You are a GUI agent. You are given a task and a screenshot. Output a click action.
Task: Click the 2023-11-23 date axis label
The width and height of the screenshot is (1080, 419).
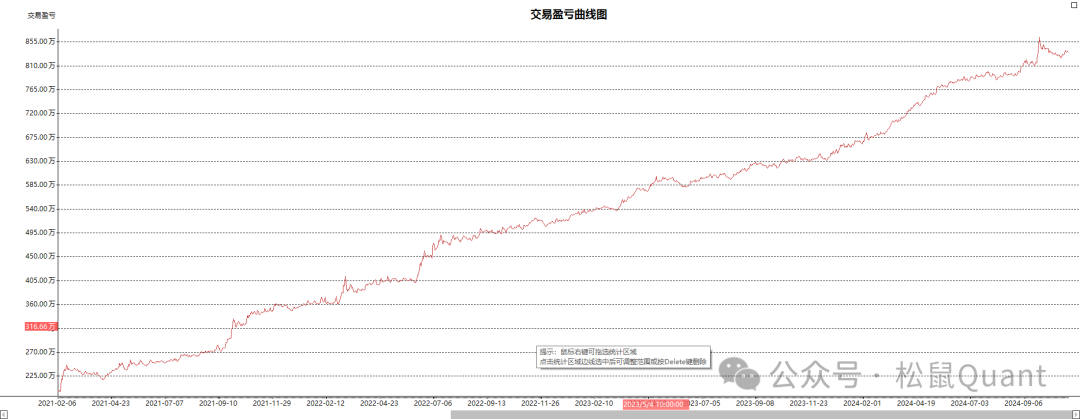(808, 403)
